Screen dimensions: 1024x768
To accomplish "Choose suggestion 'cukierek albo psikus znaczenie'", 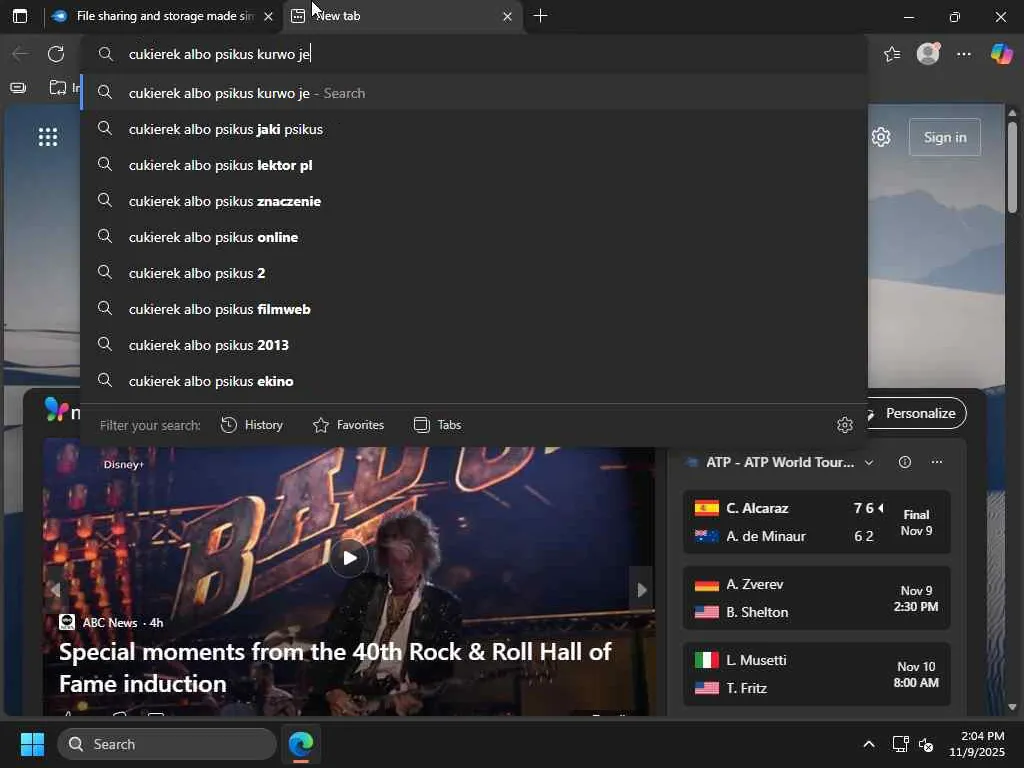I will [474, 201].
